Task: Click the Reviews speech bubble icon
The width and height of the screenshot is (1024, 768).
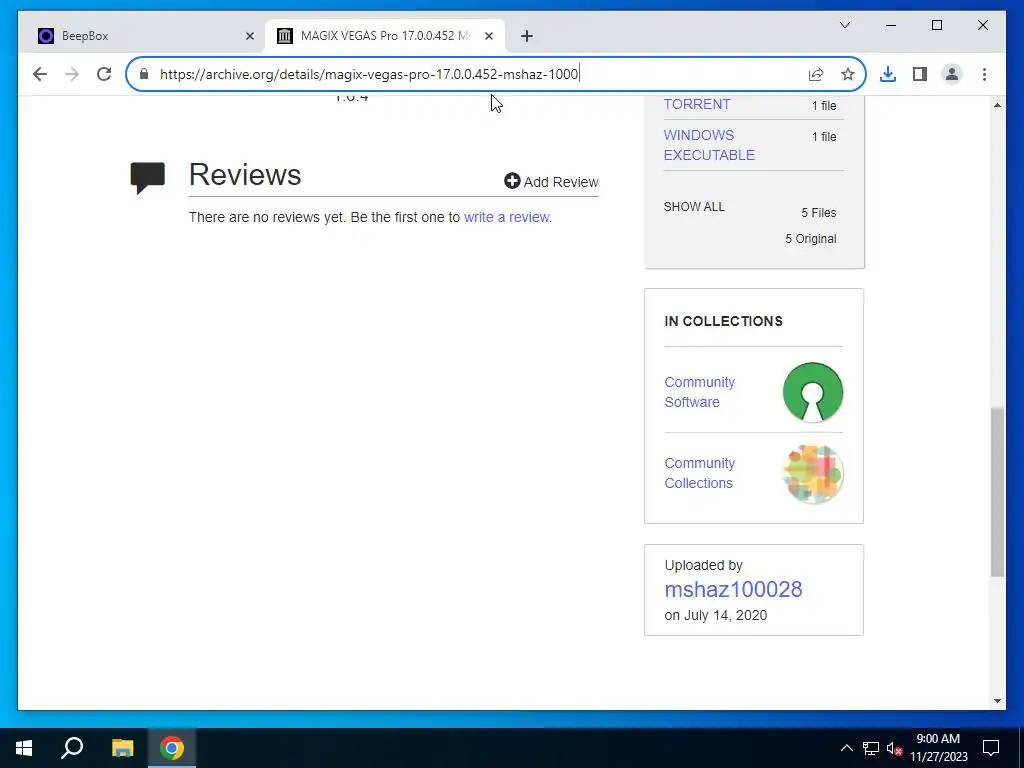Action: [148, 178]
